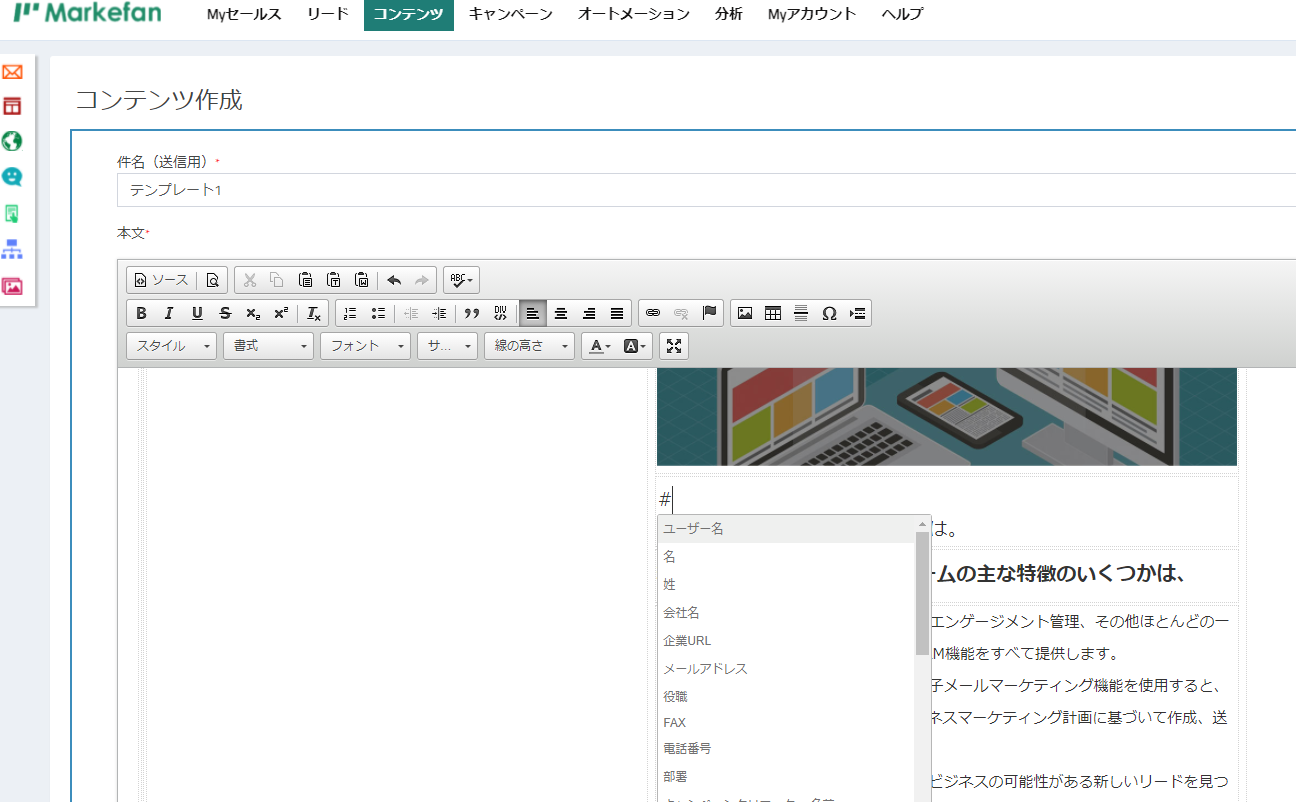This screenshot has width=1296, height=802.
Task: Toggle strikethrough formatting
Action: [225, 313]
